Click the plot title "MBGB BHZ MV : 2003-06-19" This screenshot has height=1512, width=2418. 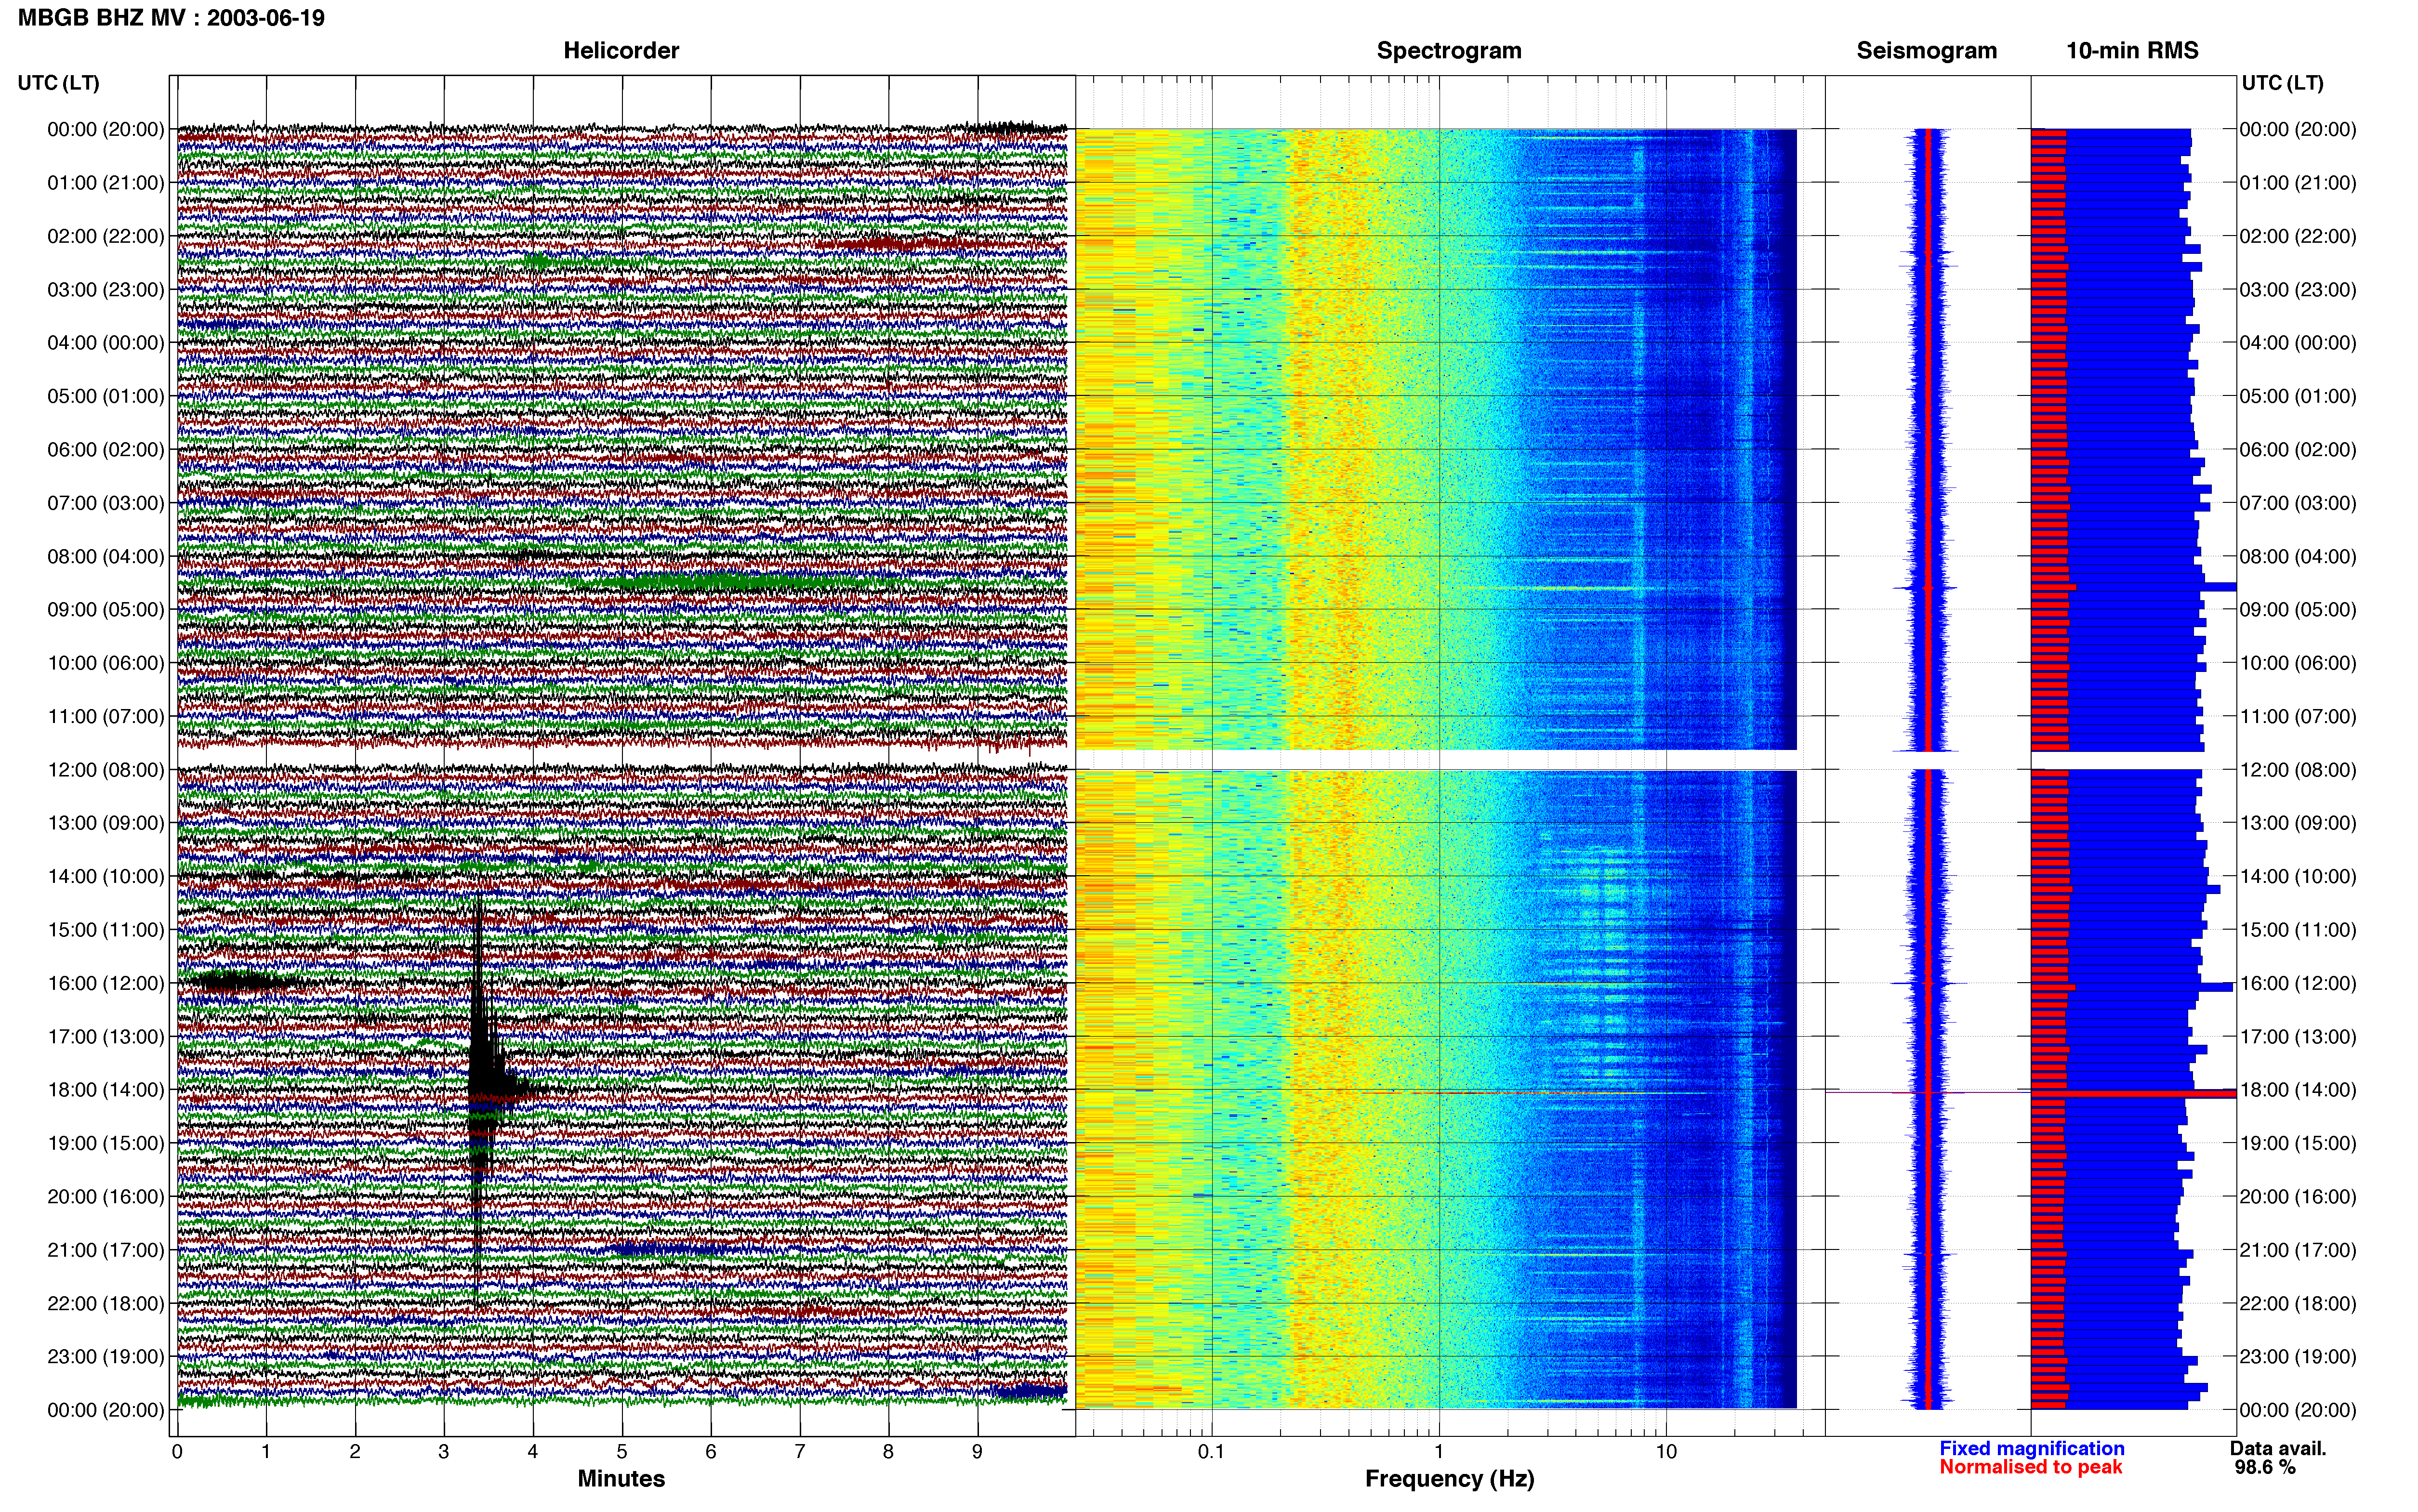(x=171, y=18)
